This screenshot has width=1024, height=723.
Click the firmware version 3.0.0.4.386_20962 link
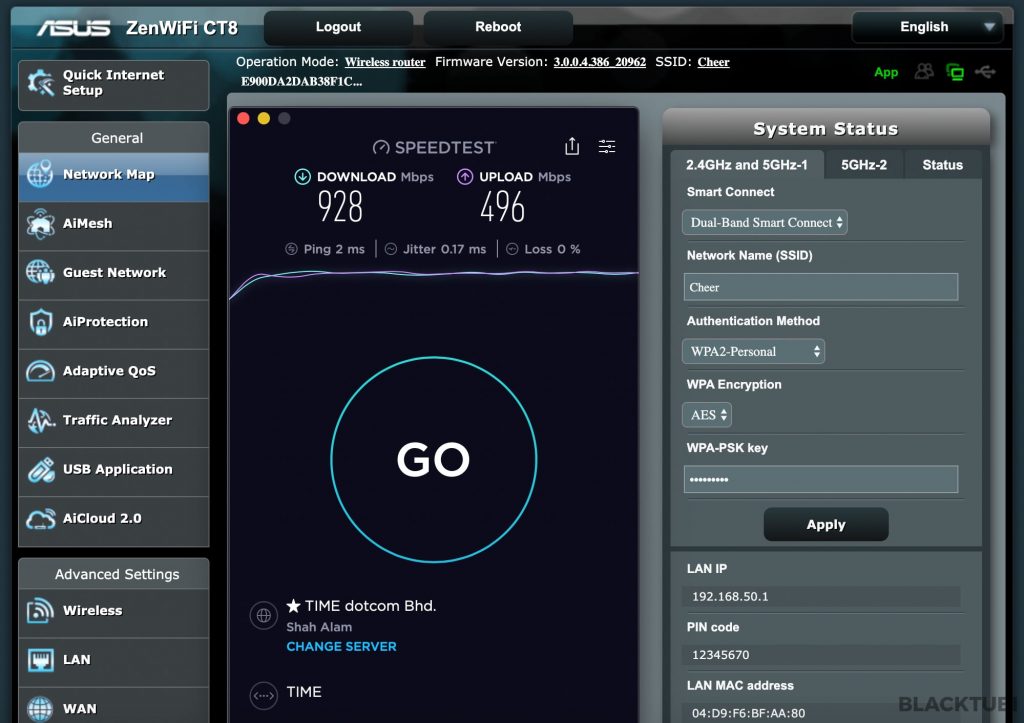[x=600, y=62]
